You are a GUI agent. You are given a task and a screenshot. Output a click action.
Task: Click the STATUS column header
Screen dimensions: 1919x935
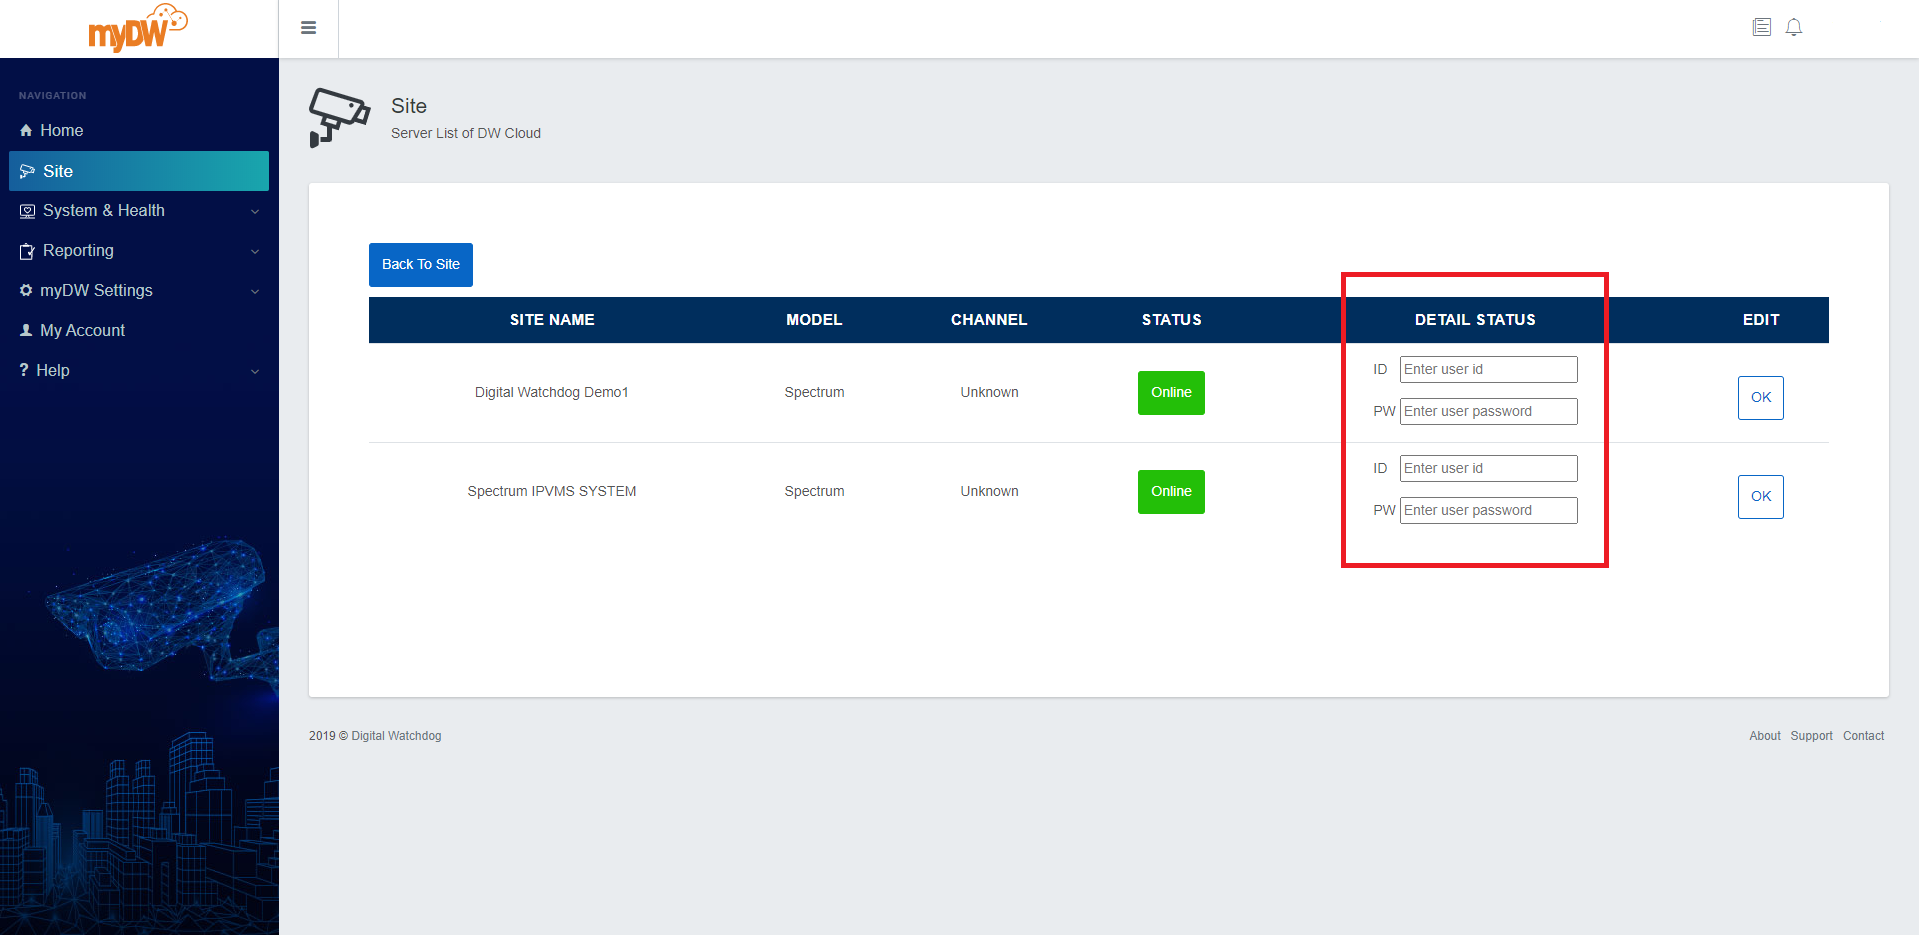pyautogui.click(x=1172, y=320)
